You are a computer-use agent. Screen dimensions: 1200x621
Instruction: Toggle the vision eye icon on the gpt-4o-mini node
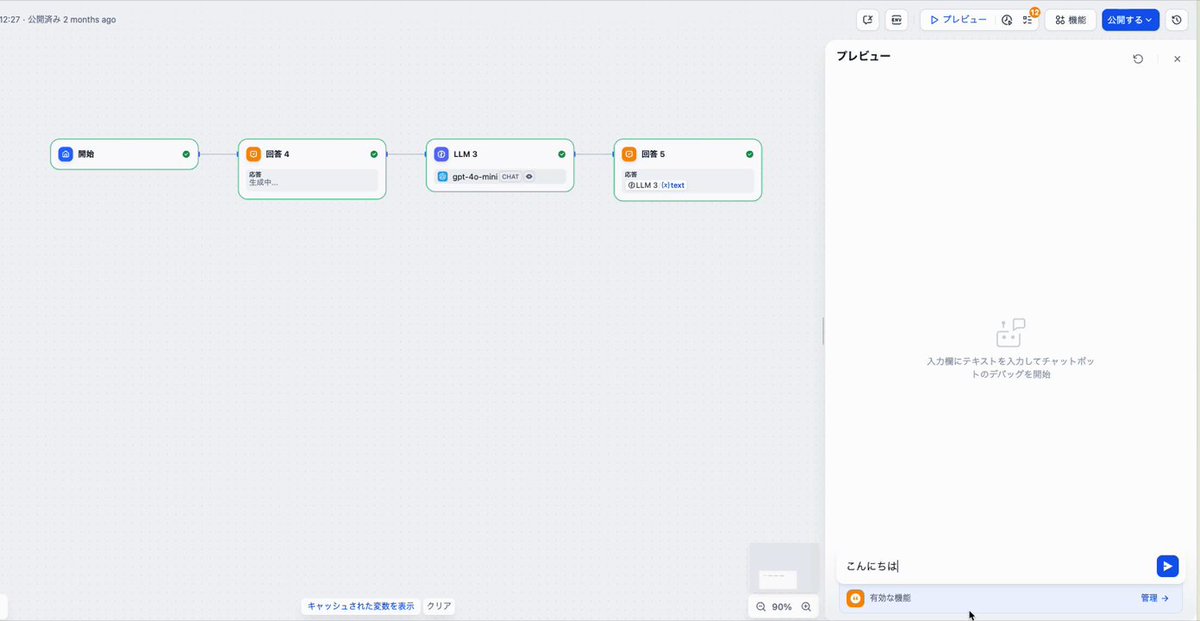[x=529, y=176]
